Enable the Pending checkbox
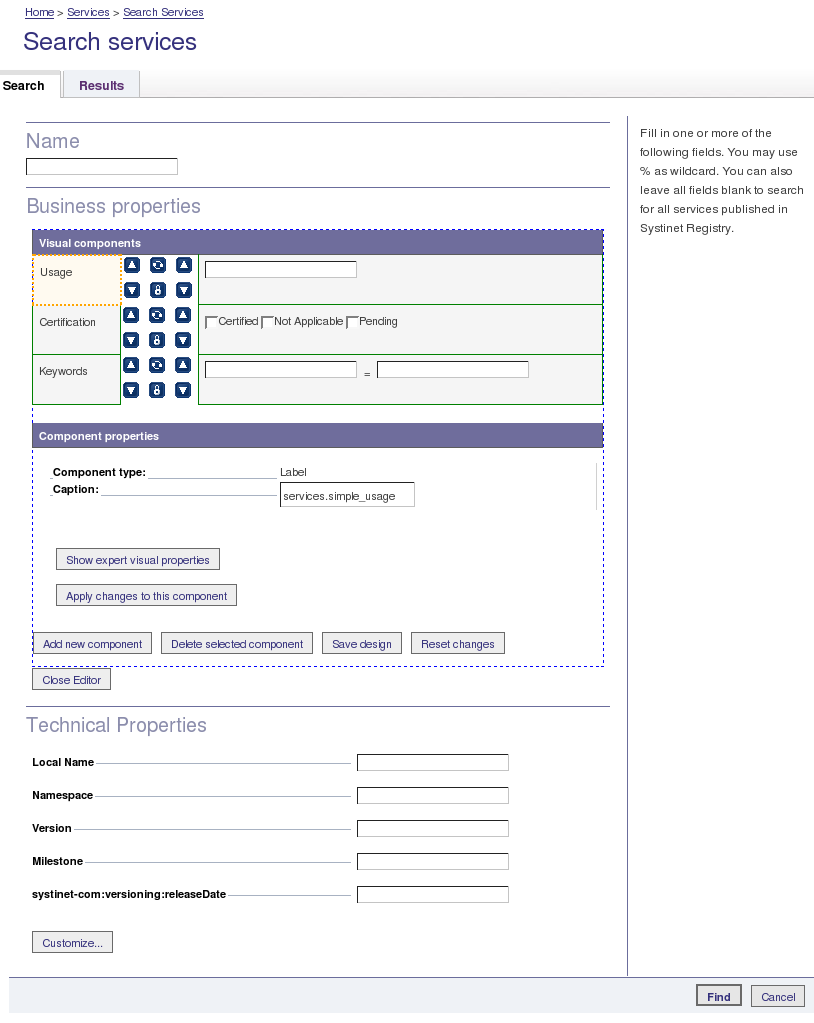Screen dimensions: 814x1023 click(352, 322)
